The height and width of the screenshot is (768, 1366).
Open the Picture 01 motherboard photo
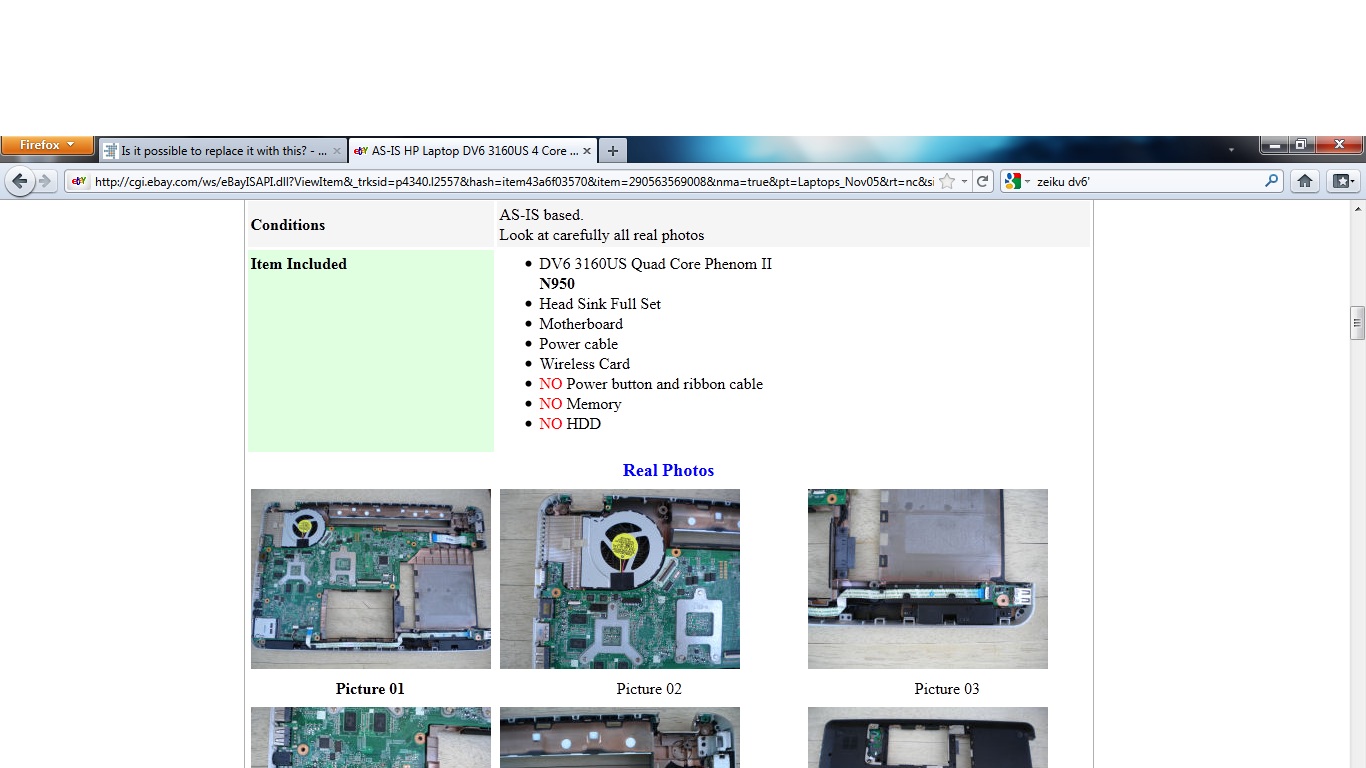[371, 579]
